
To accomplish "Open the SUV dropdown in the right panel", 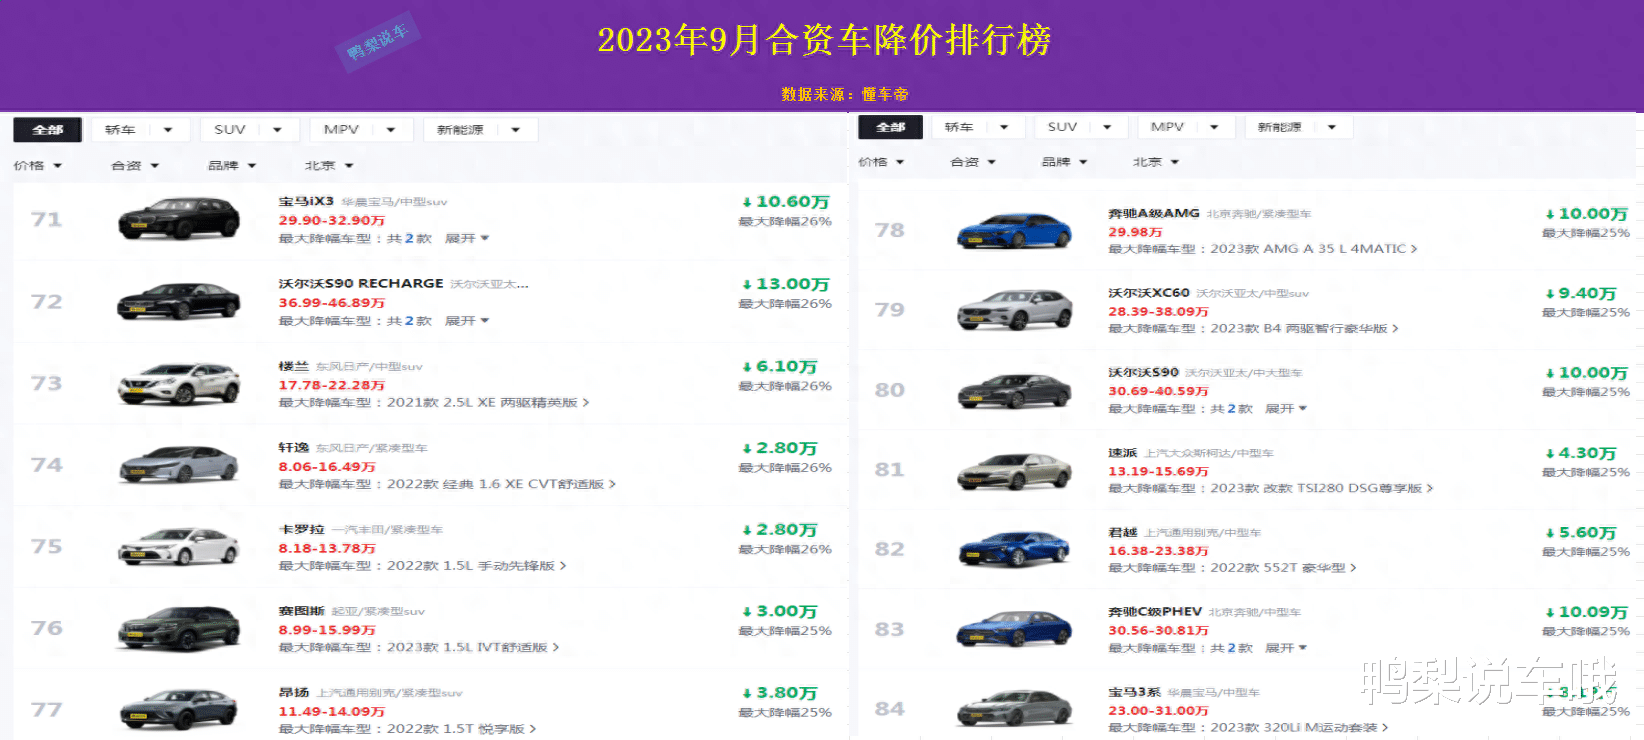I will 1080,127.
